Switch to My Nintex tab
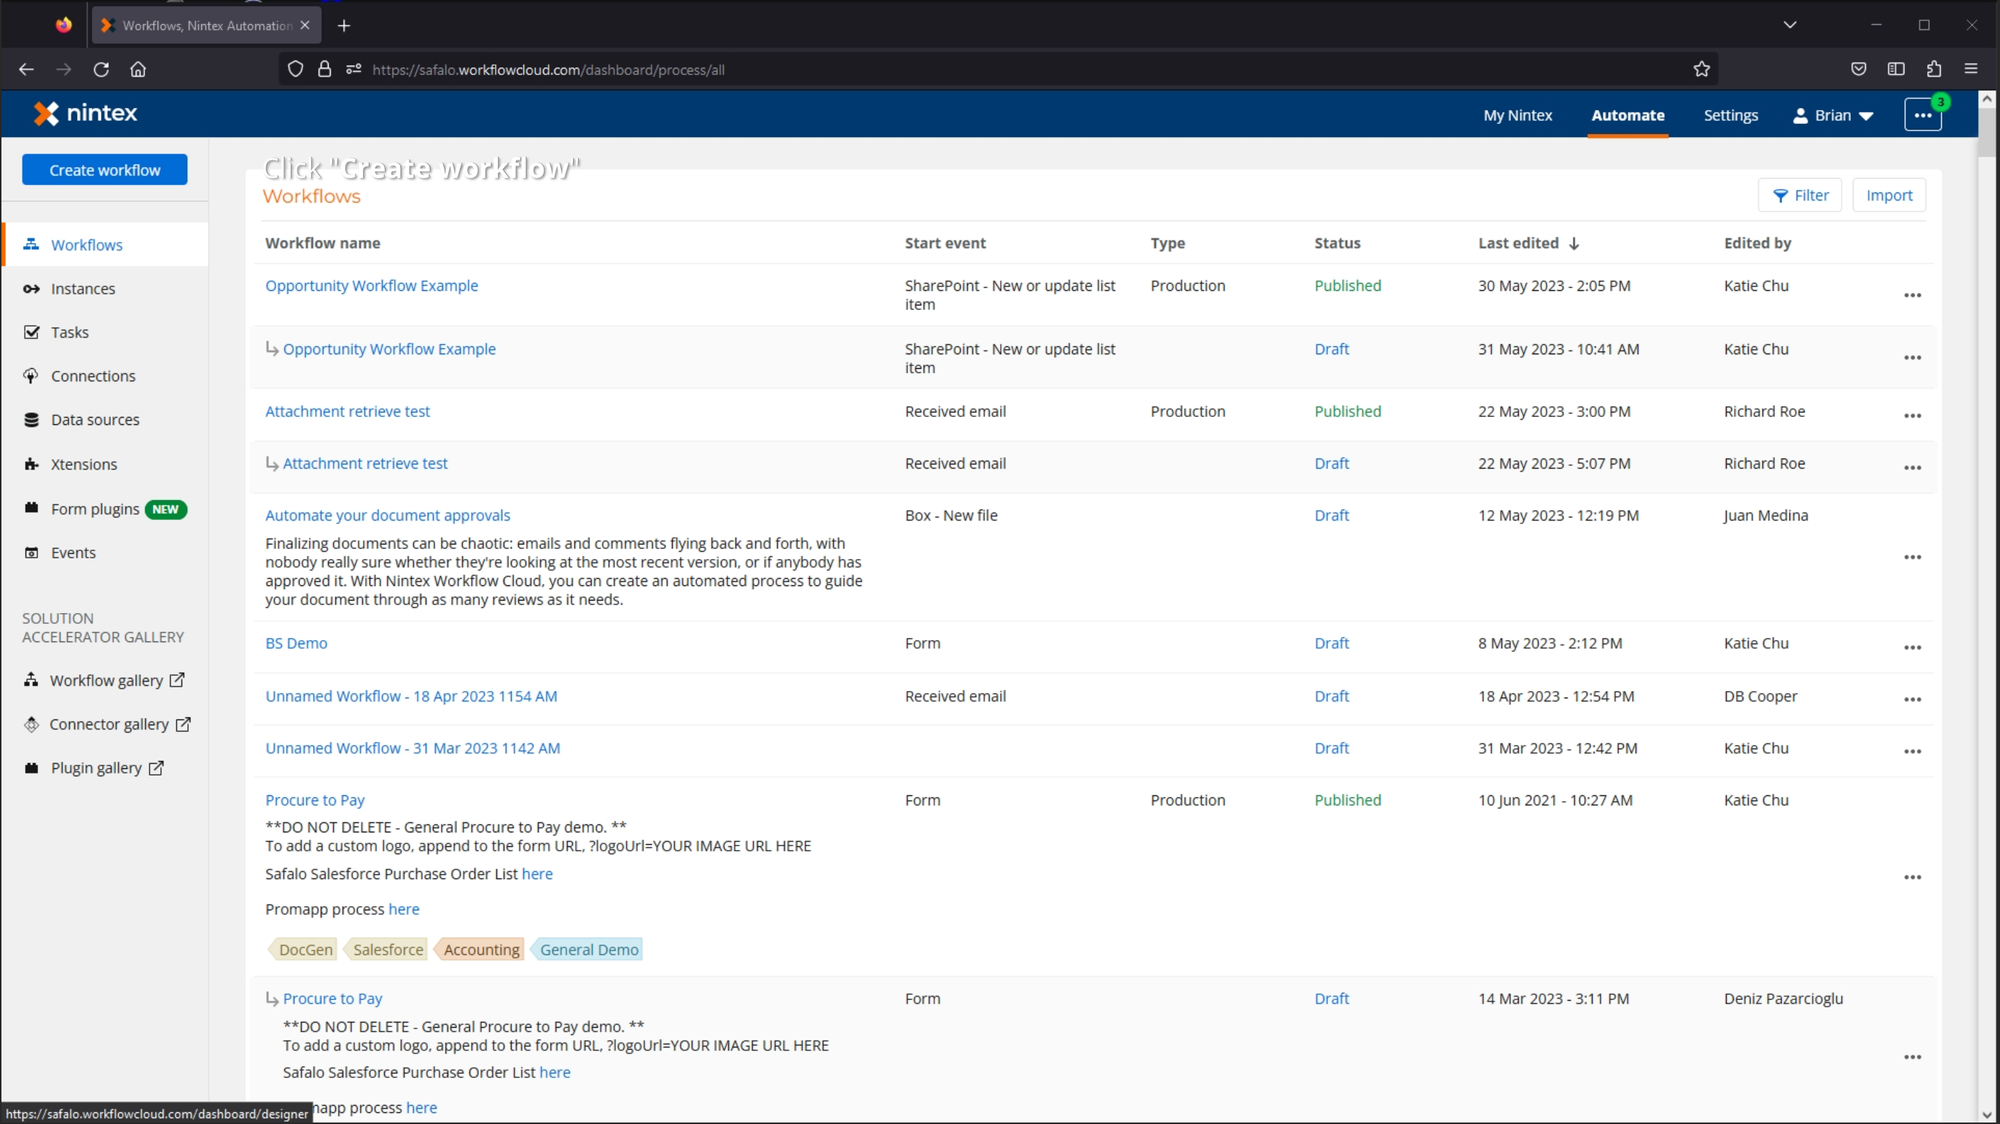Screen dimensions: 2000x1124 pos(1517,116)
